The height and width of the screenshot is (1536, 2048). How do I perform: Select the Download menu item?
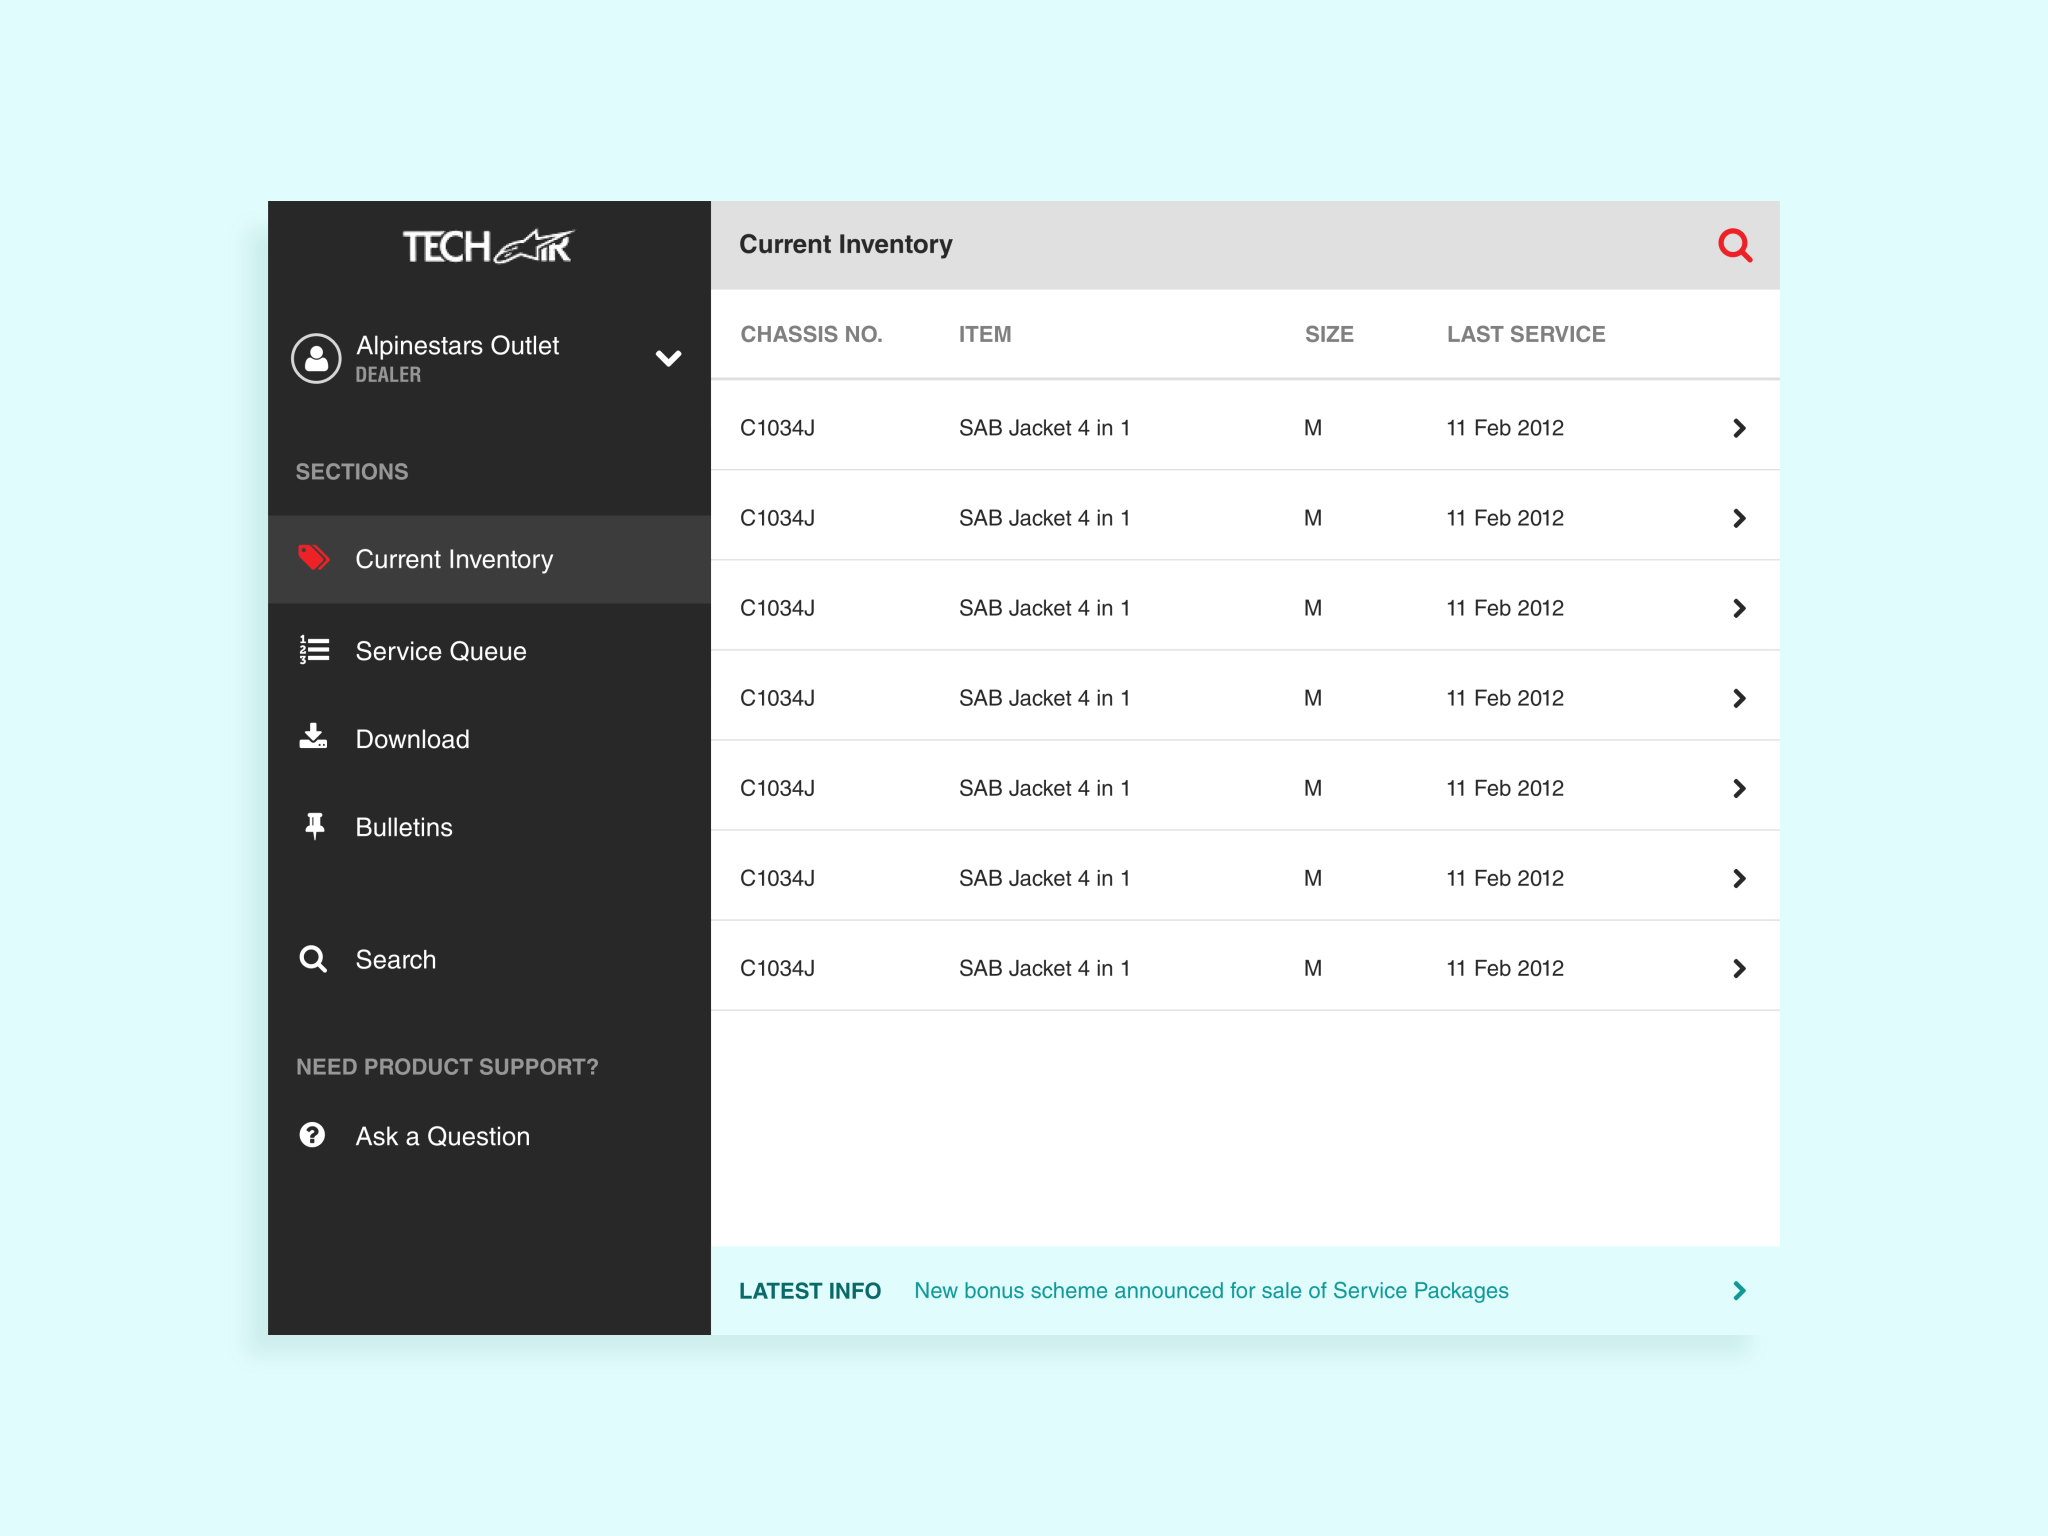pos(412,739)
